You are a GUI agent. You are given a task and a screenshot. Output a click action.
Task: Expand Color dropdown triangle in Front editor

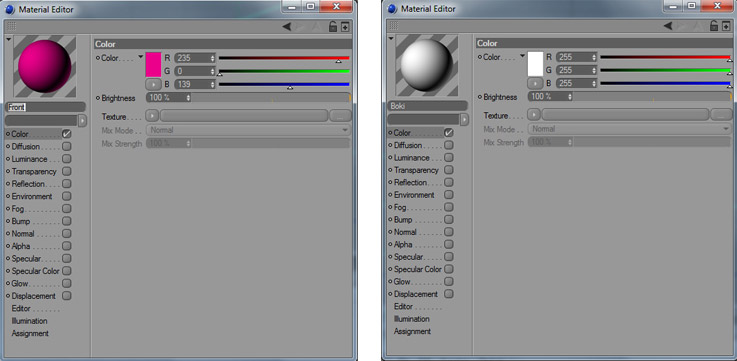tap(141, 57)
